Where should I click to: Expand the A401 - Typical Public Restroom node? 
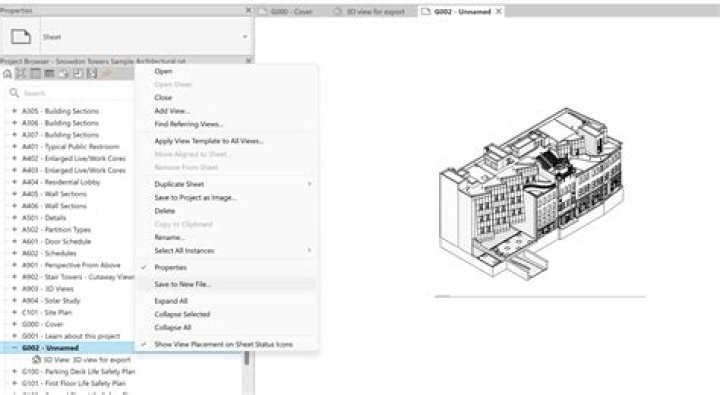(14, 147)
